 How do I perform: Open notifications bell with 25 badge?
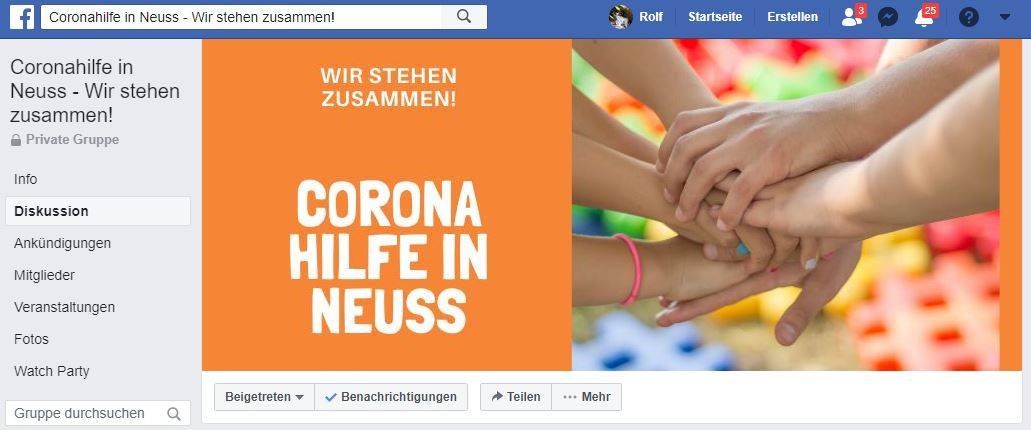(x=924, y=17)
